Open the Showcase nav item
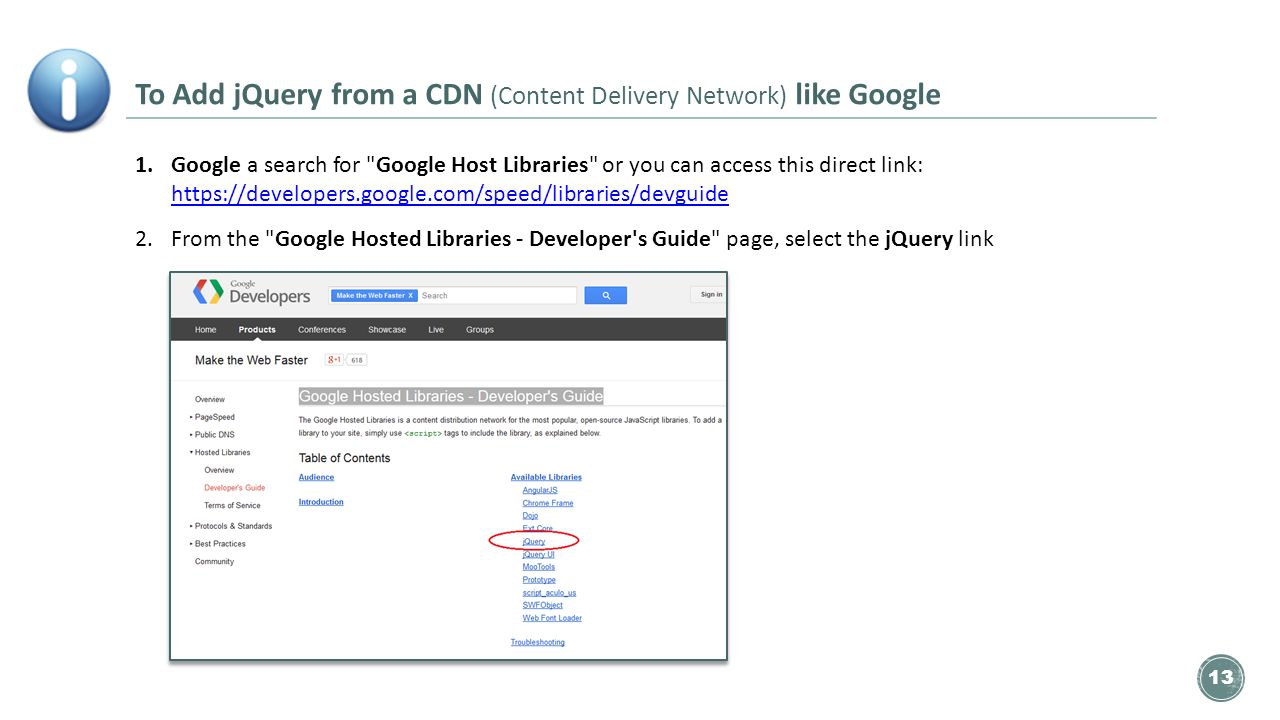The image size is (1280, 720). (387, 330)
